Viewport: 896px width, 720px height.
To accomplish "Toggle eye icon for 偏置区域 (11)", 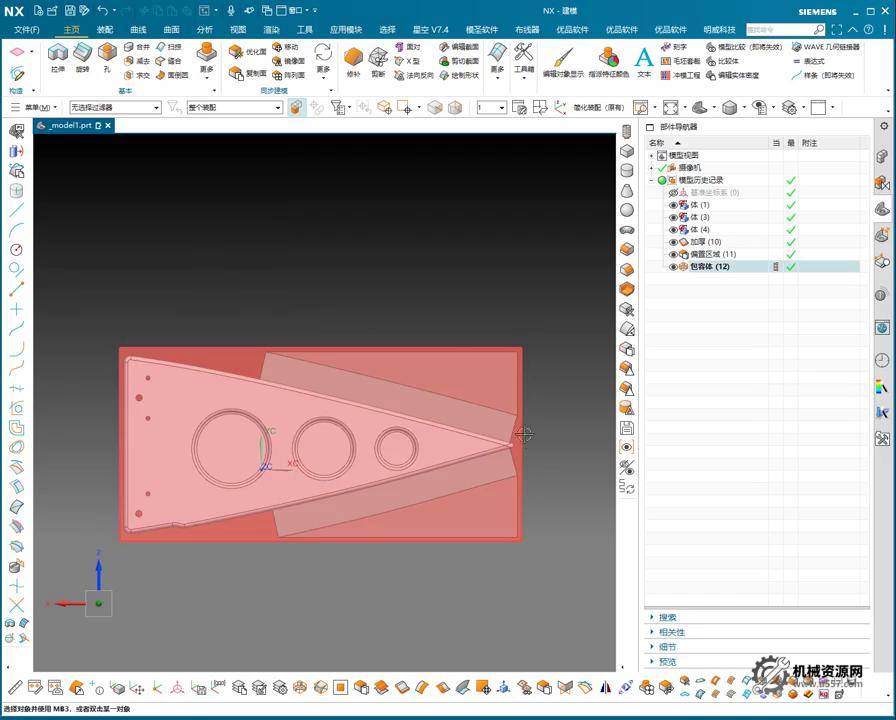I will coord(673,255).
